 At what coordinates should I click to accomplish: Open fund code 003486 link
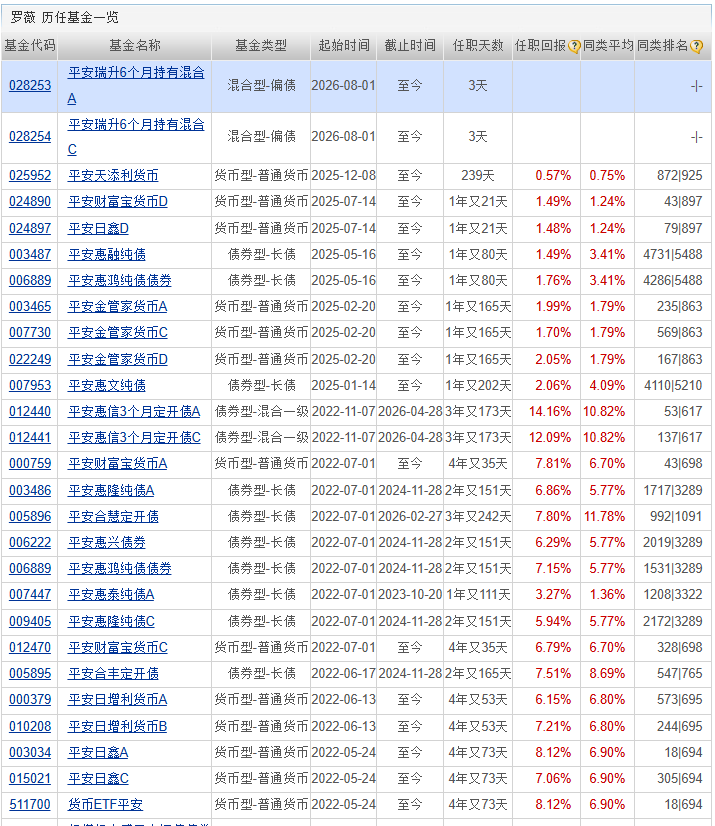pos(30,491)
